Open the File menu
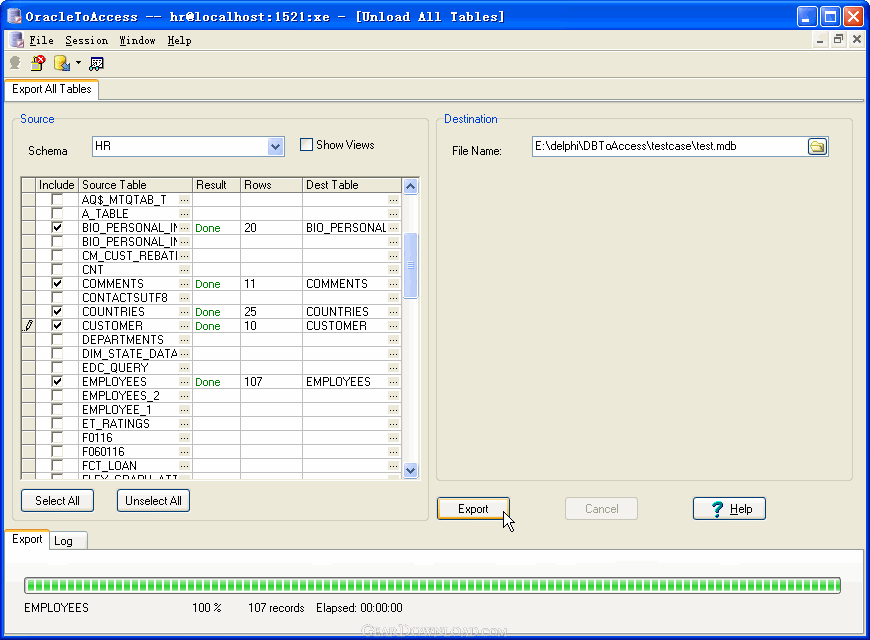This screenshot has height=640, width=870. [x=42, y=41]
